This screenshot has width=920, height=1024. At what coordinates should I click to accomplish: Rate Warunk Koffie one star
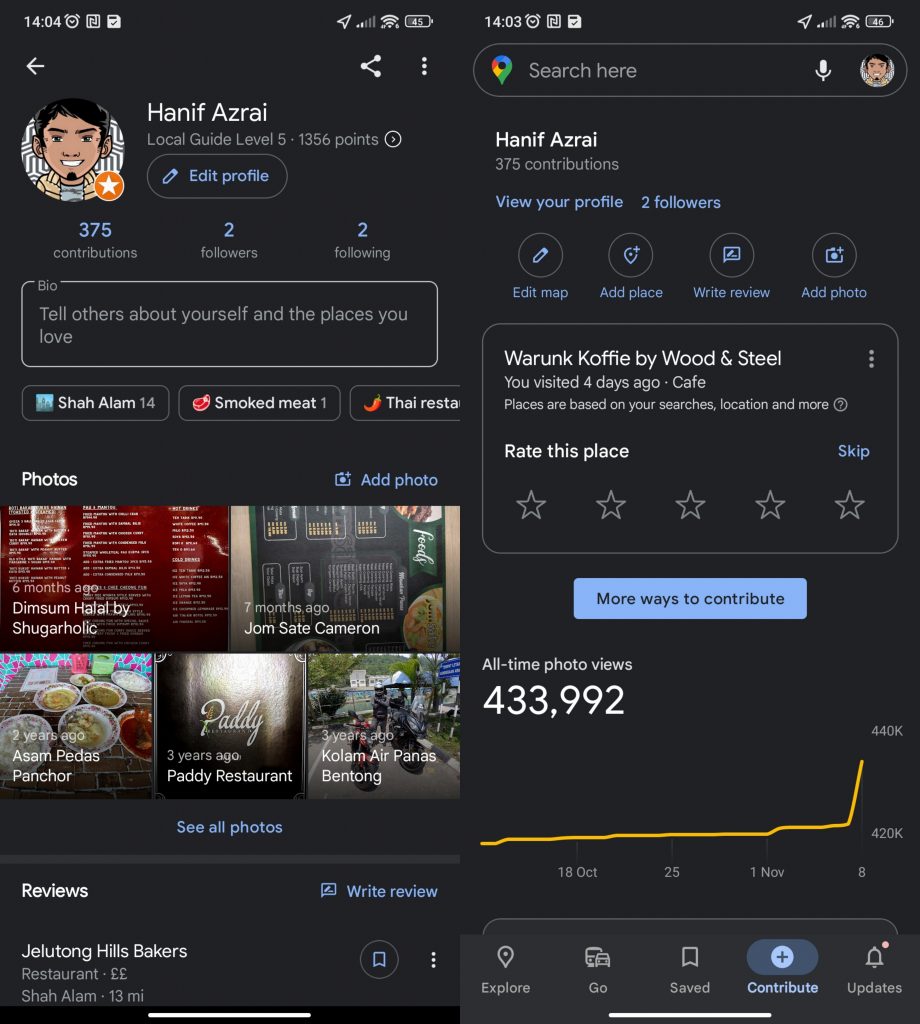coord(531,505)
